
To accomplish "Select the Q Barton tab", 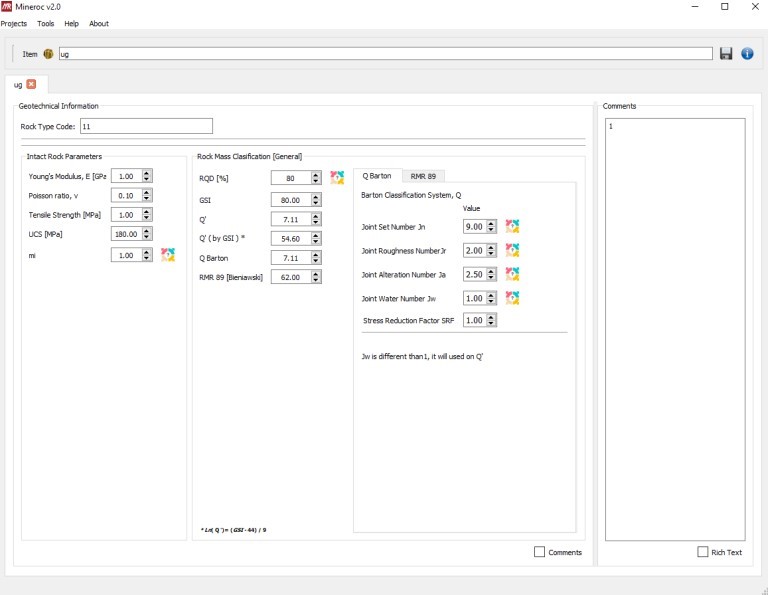I will [x=377, y=176].
